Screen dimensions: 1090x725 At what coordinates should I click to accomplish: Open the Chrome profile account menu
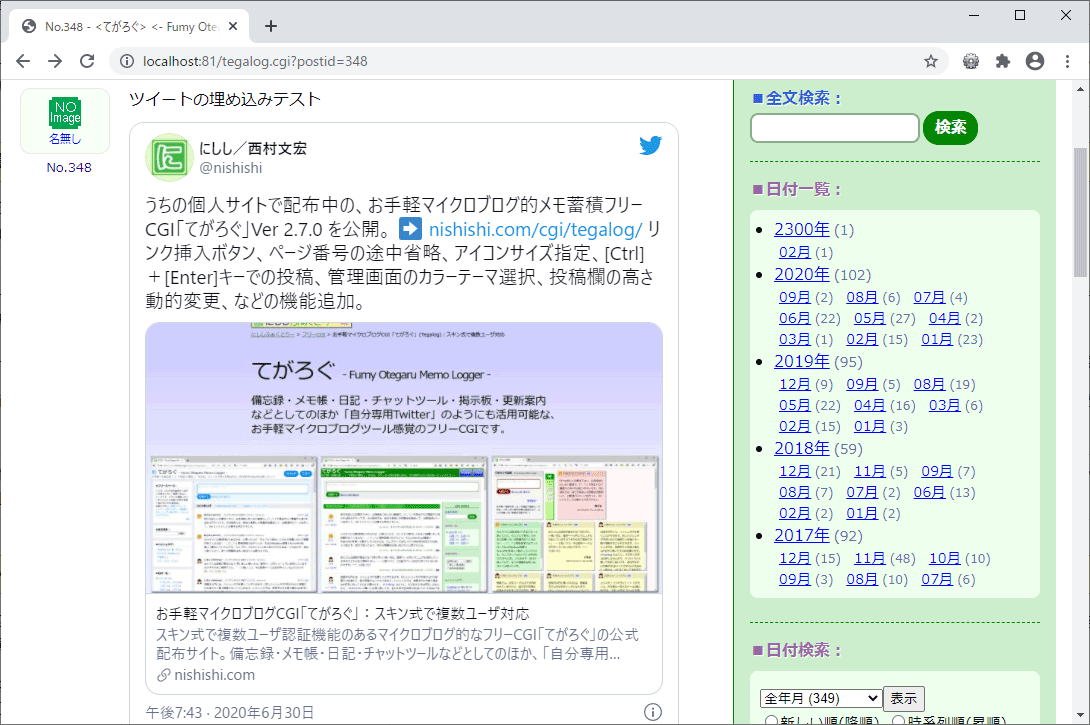coord(1035,61)
